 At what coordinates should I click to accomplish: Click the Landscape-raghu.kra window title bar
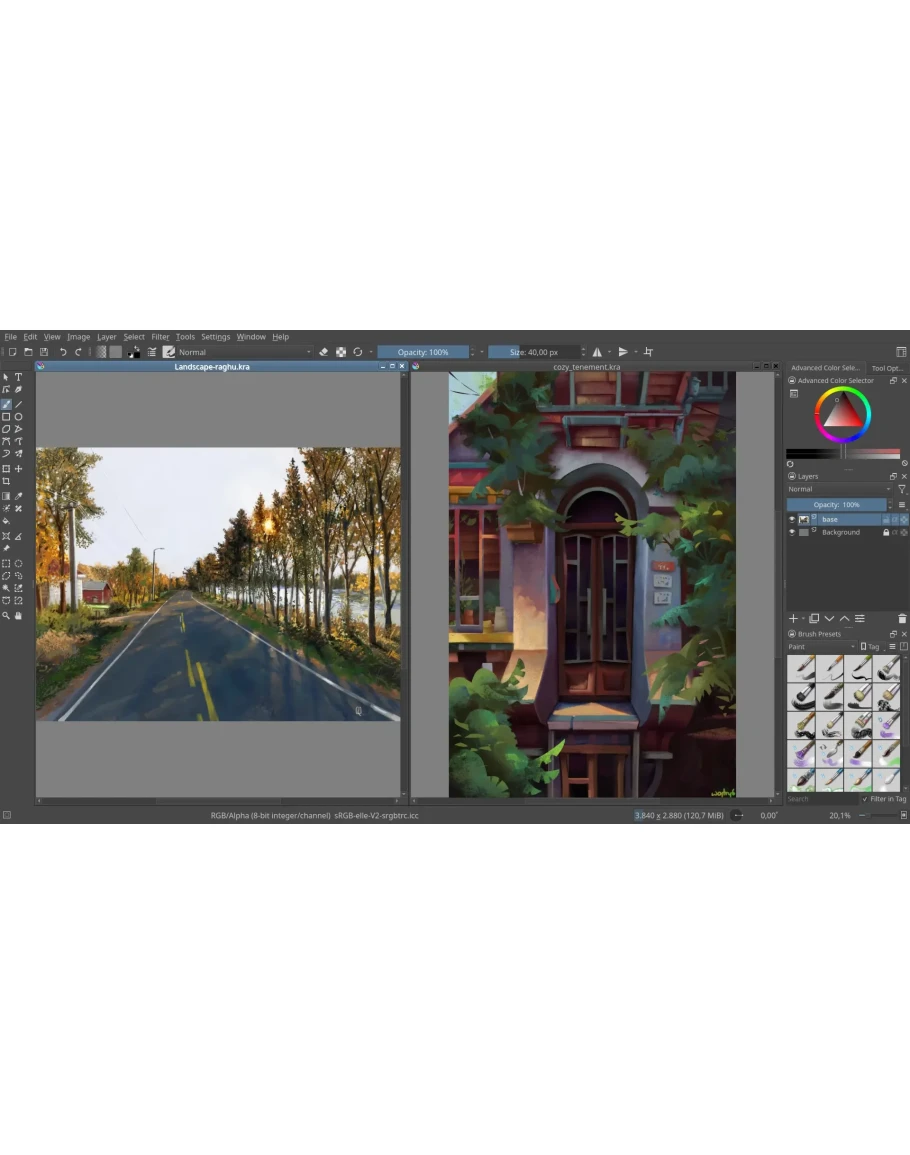pyautogui.click(x=212, y=367)
